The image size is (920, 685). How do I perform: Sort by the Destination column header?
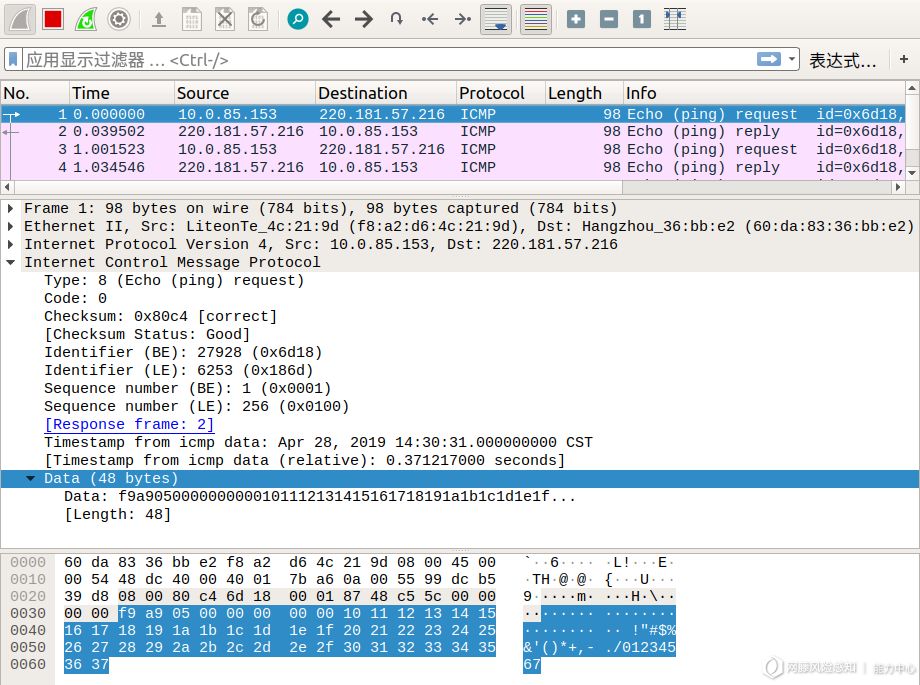point(385,93)
